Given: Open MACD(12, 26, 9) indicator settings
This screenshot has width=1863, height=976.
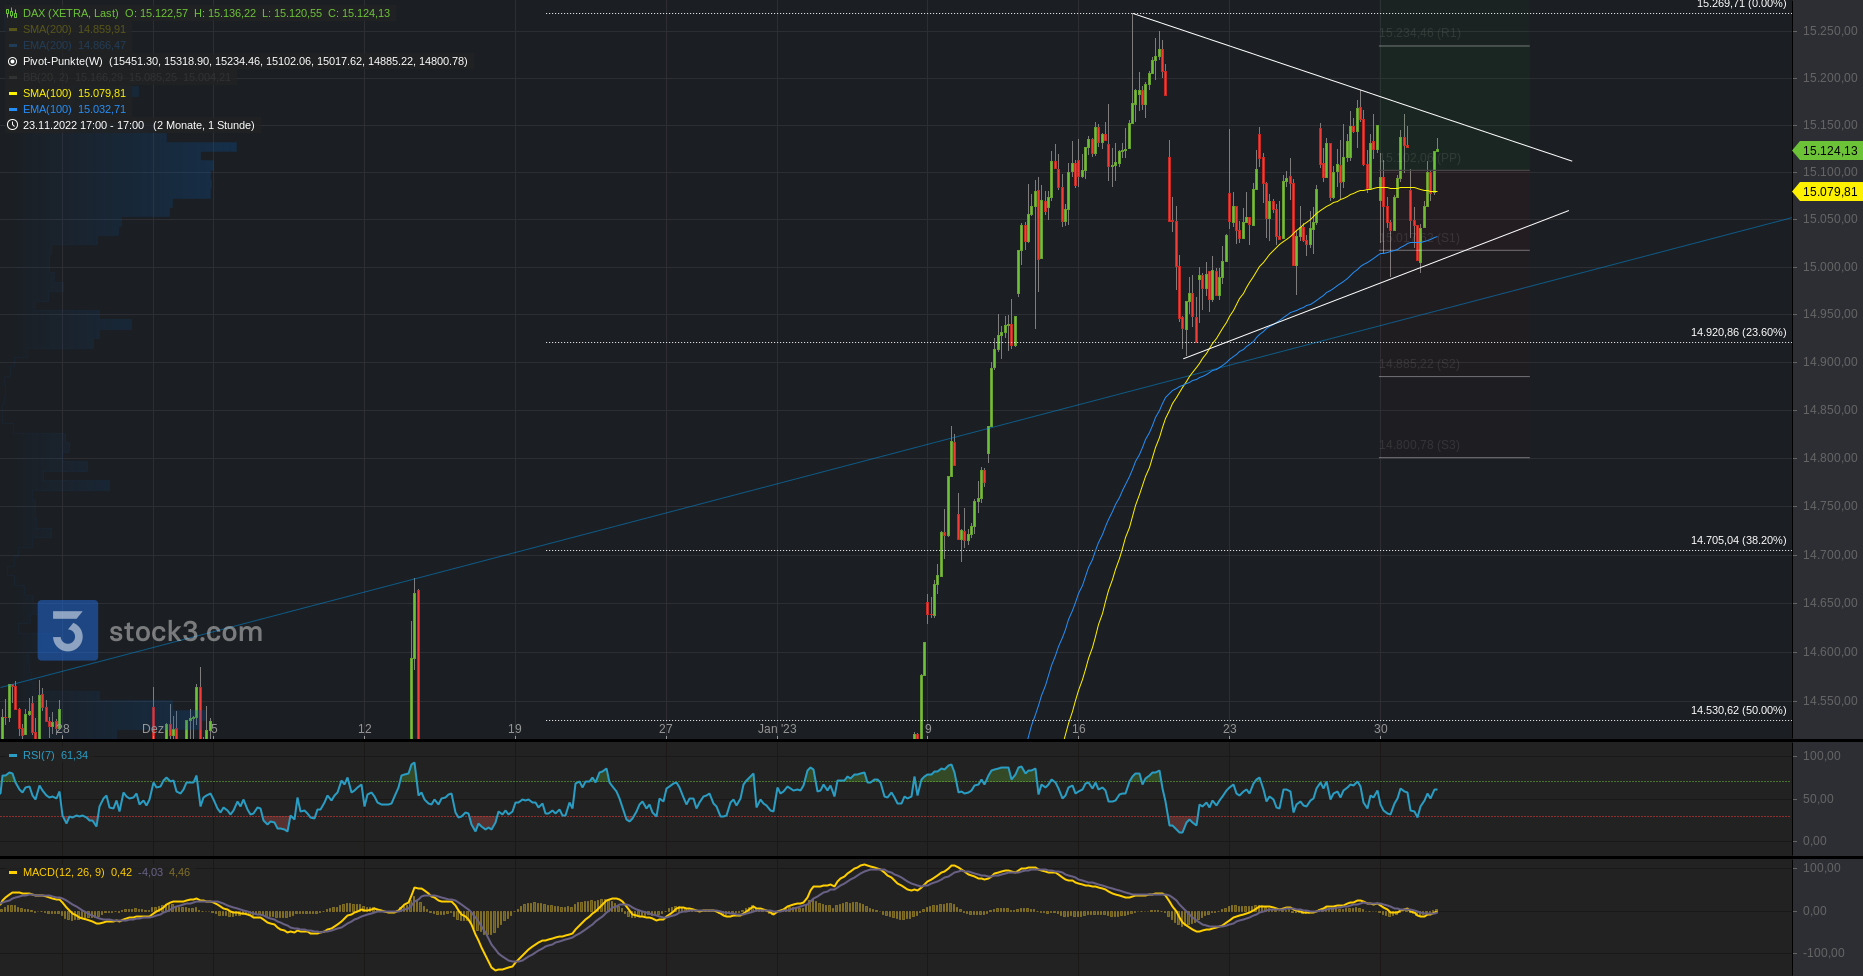Looking at the screenshot, I should click(x=63, y=872).
